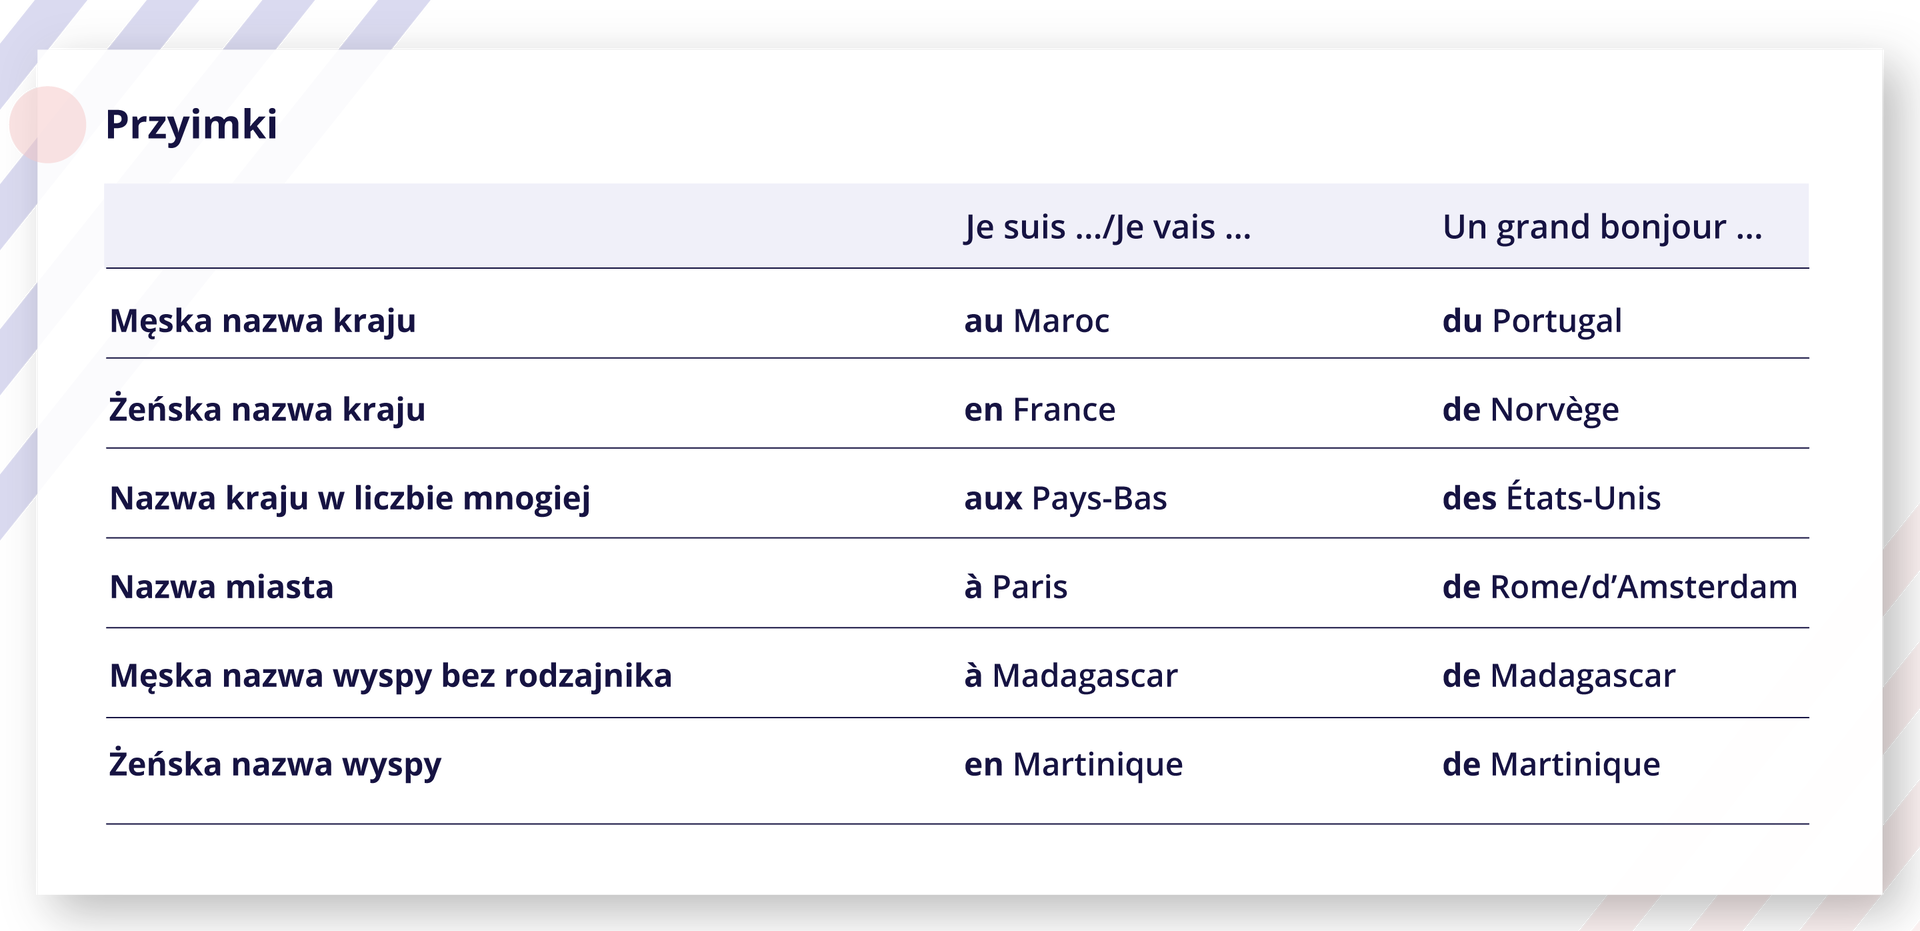
Task: Select 'Un grand bonjour …' column header
Action: (1601, 227)
